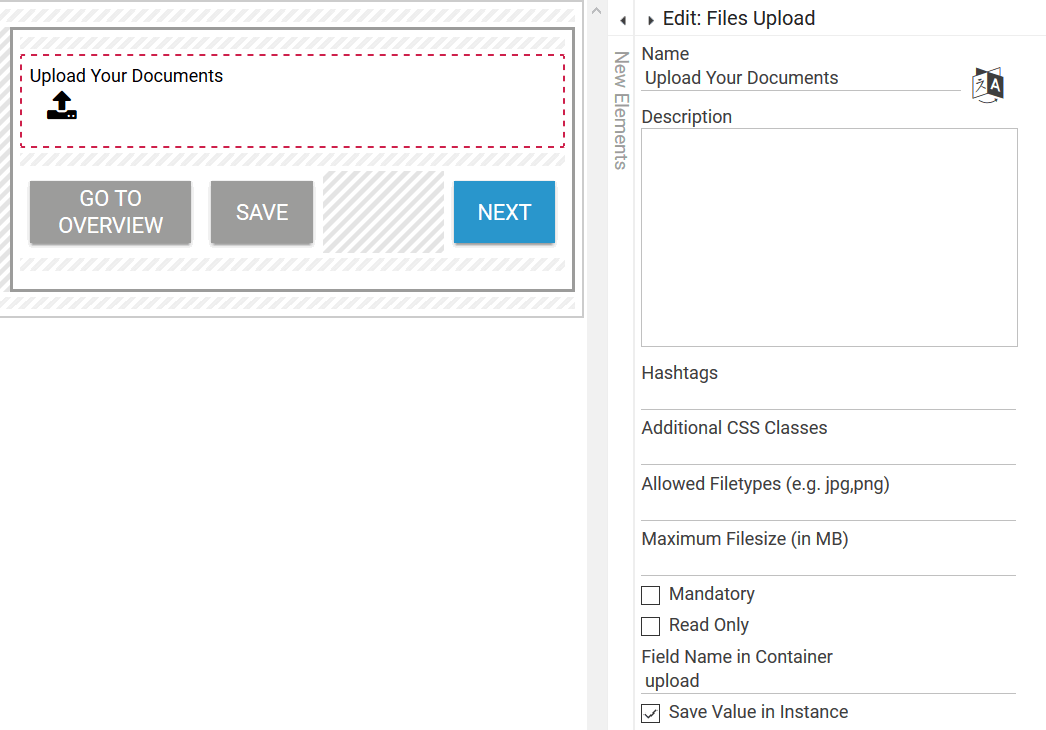The width and height of the screenshot is (1046, 730).
Task: Click inside the Description text area
Action: point(829,237)
